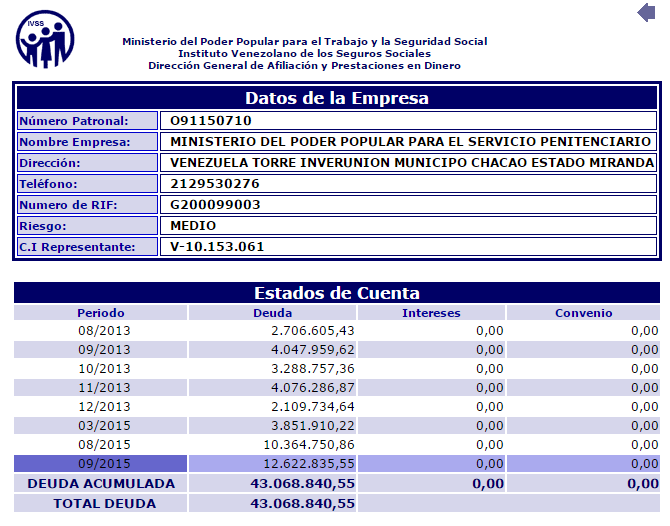Click the Dirección value VENEZUELA TORRE INVERUNION
This screenshot has height=526, width=670.
click(412, 163)
